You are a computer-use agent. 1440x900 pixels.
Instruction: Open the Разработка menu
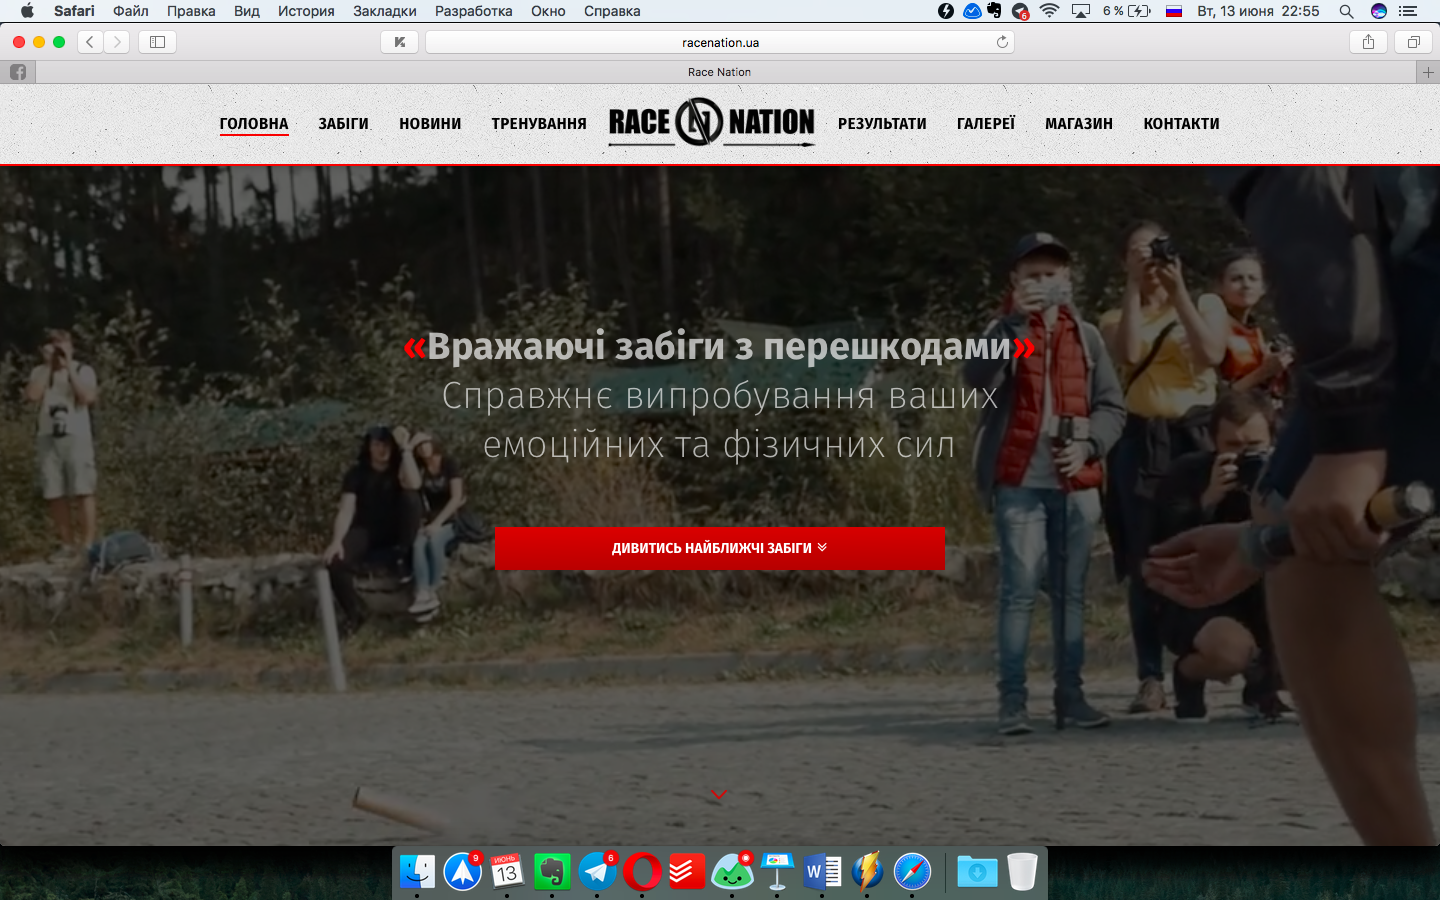(x=474, y=11)
